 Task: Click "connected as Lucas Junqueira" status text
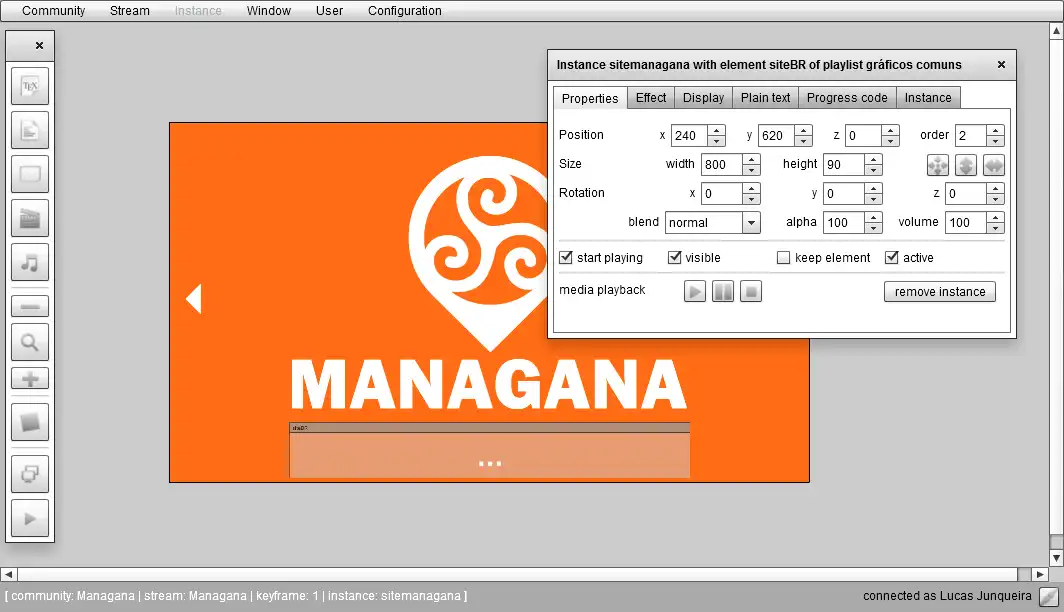(947, 596)
